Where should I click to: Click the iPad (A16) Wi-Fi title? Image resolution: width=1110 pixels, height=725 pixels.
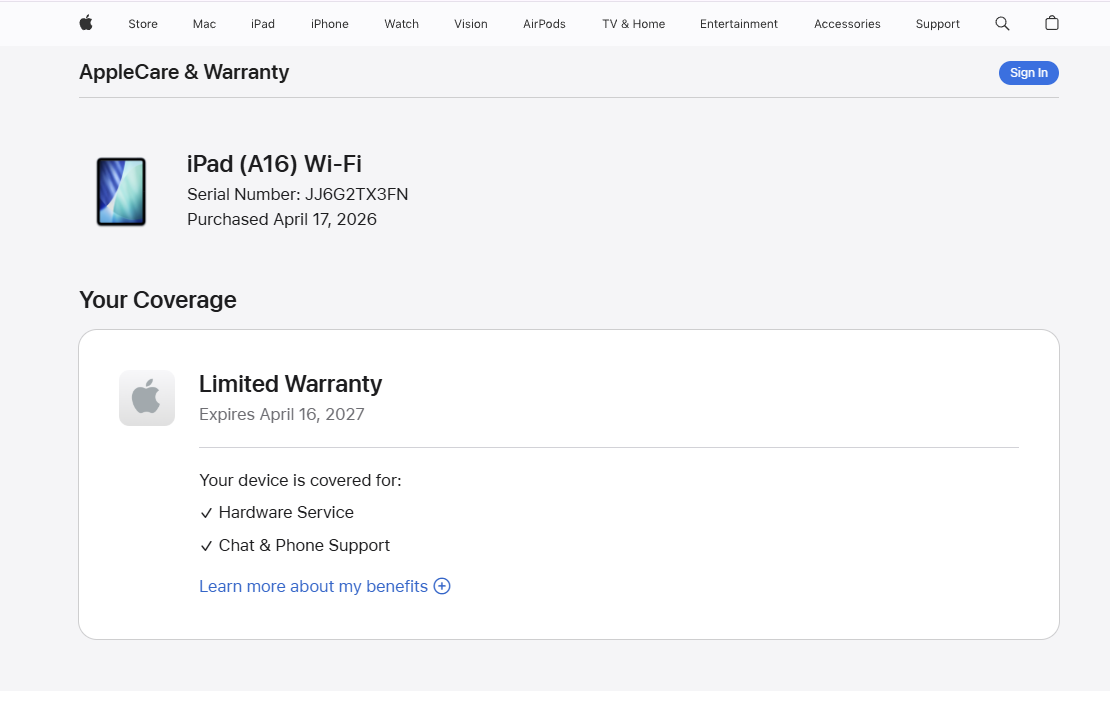point(274,164)
